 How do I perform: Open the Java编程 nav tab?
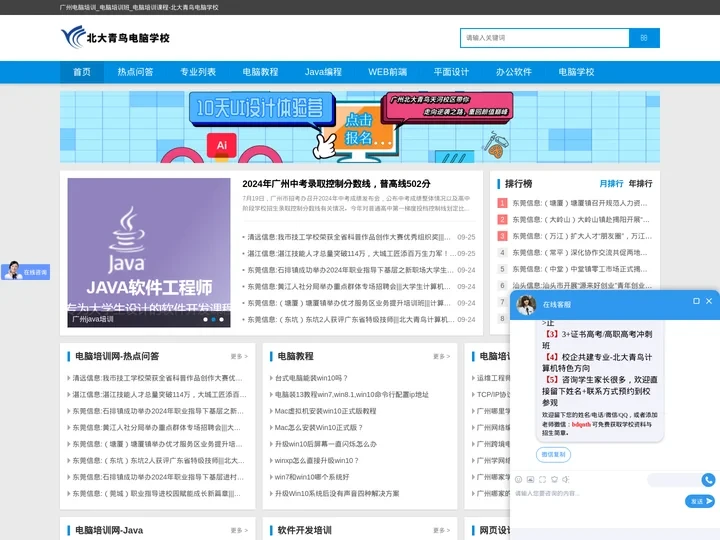[323, 72]
